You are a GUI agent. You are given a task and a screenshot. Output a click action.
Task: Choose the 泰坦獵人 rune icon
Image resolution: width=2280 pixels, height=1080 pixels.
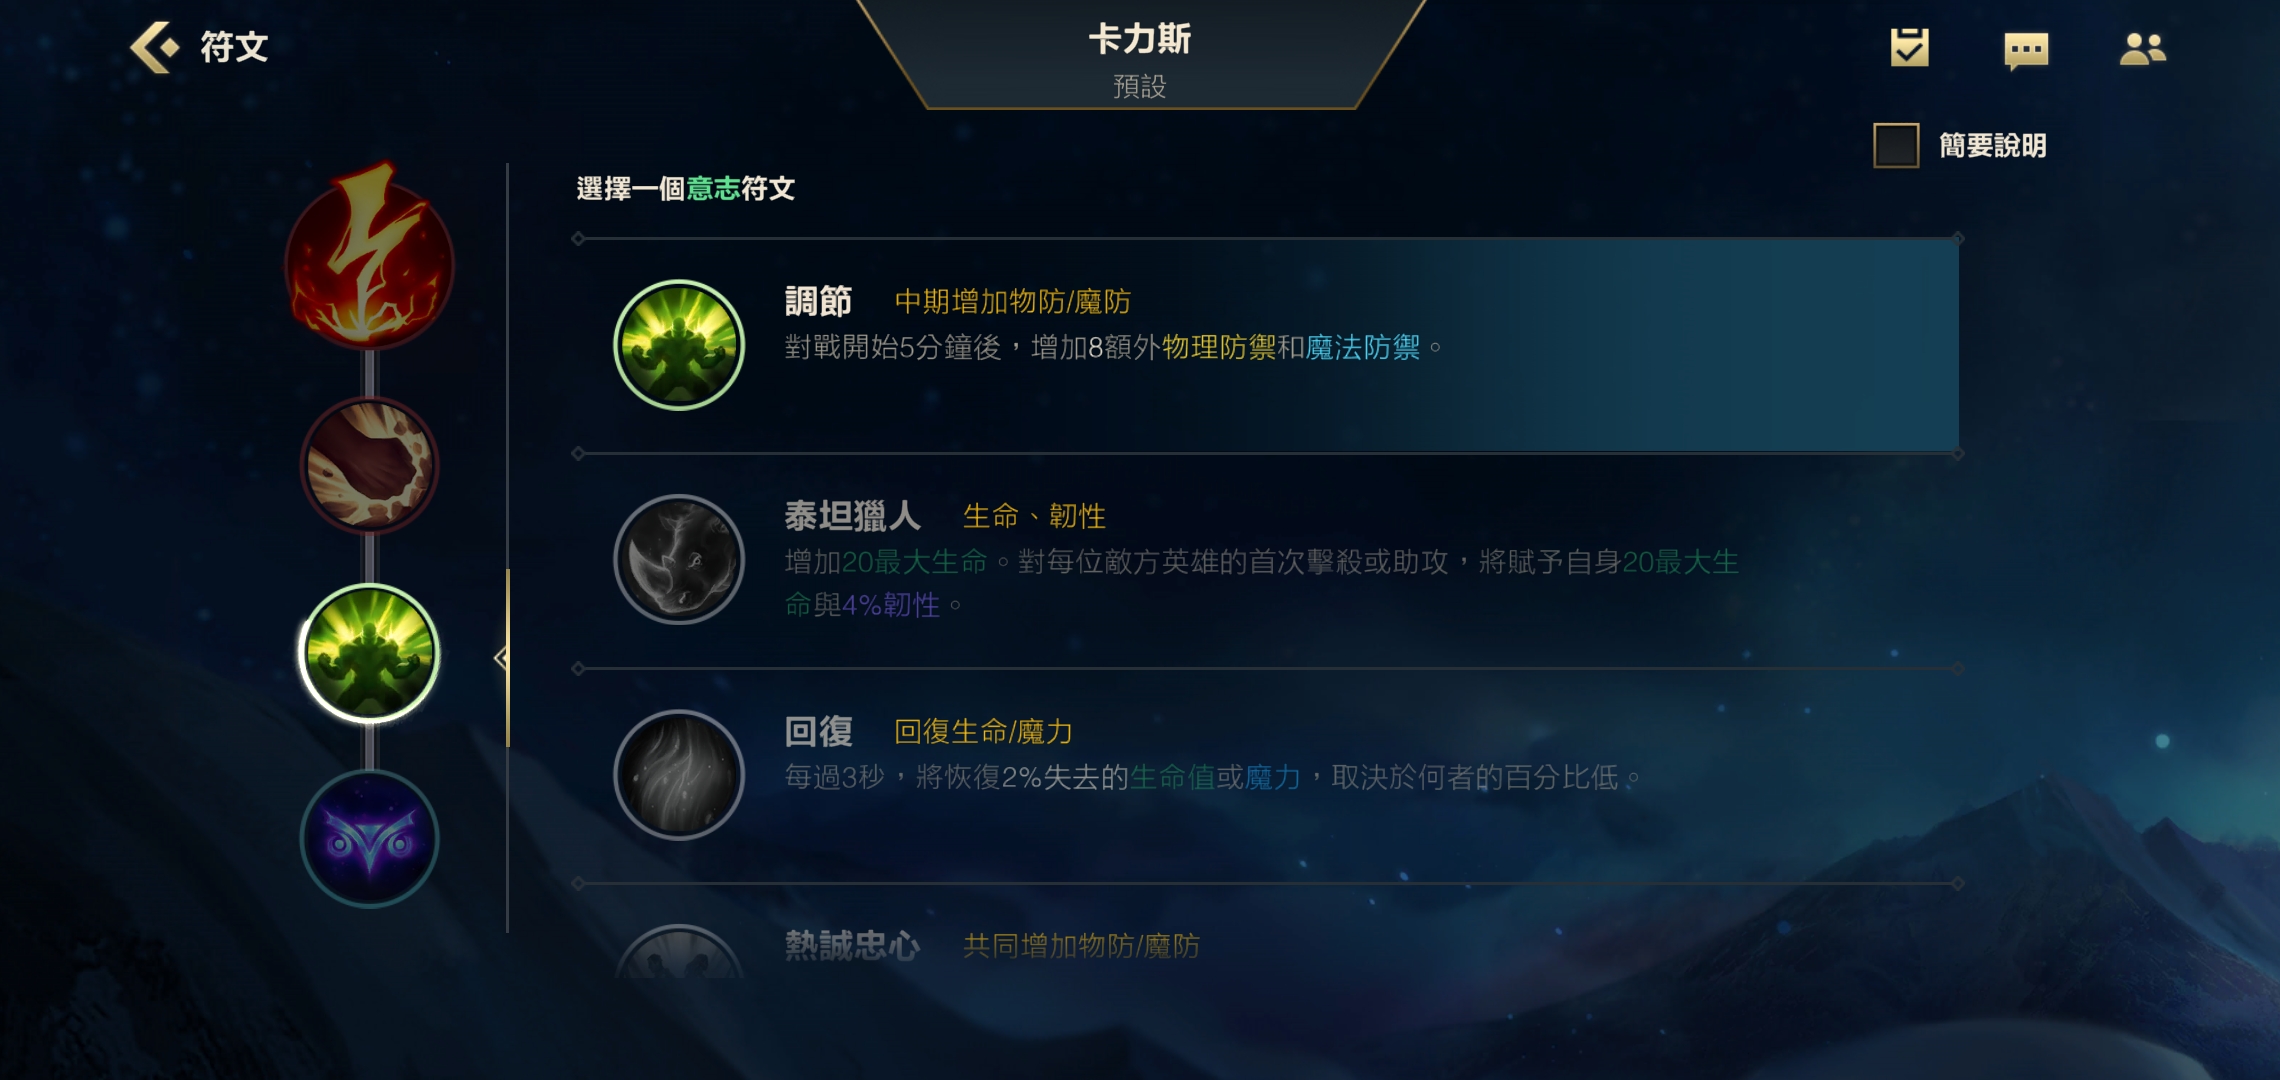pos(679,560)
